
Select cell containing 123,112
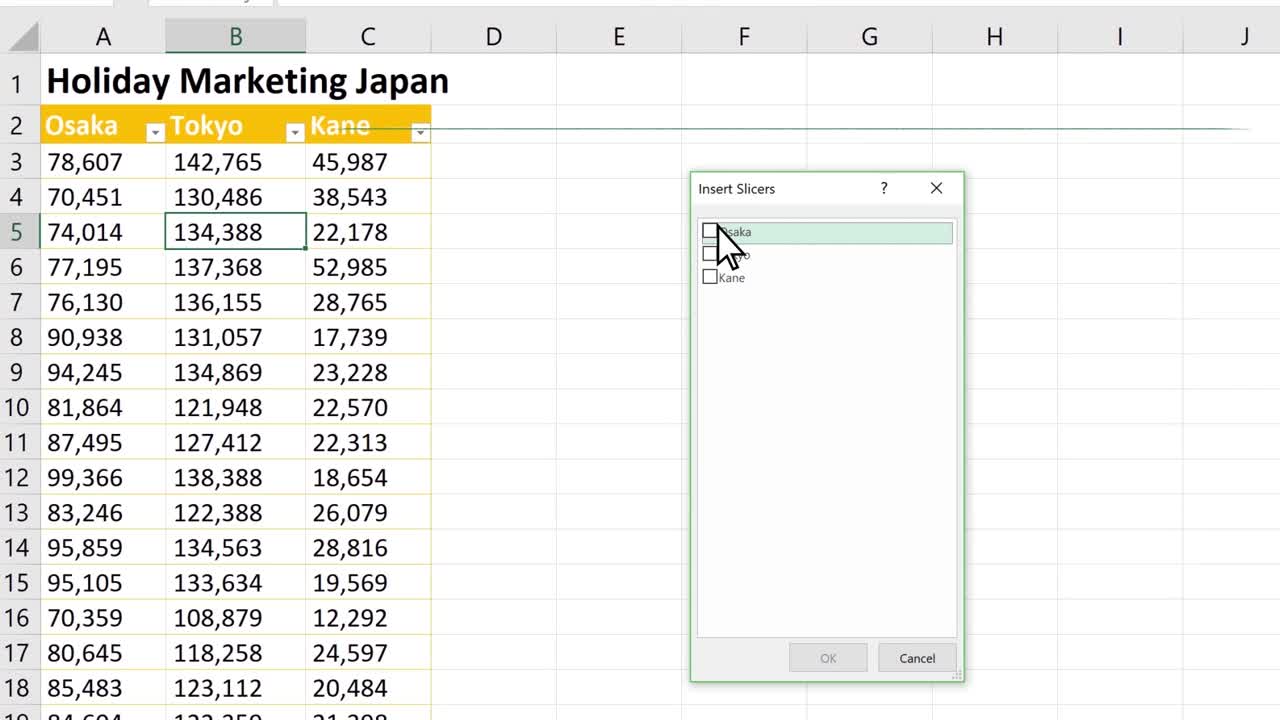235,688
